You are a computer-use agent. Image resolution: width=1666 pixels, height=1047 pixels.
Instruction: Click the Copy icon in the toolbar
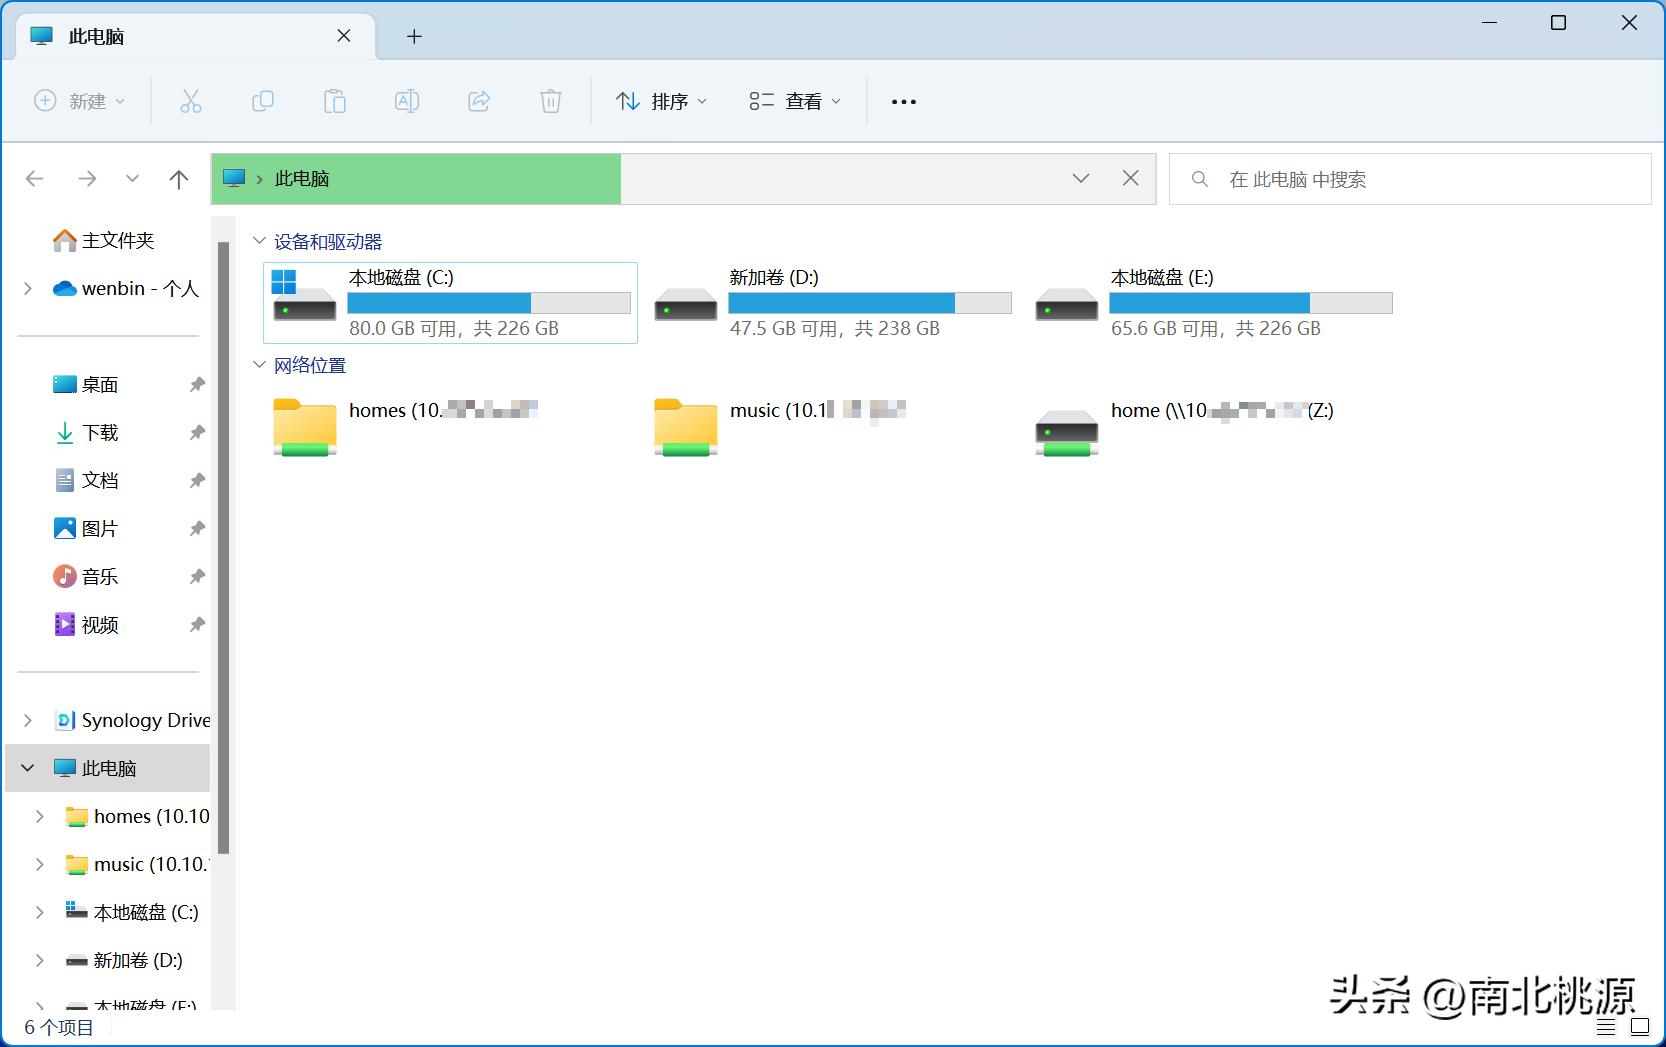(263, 101)
